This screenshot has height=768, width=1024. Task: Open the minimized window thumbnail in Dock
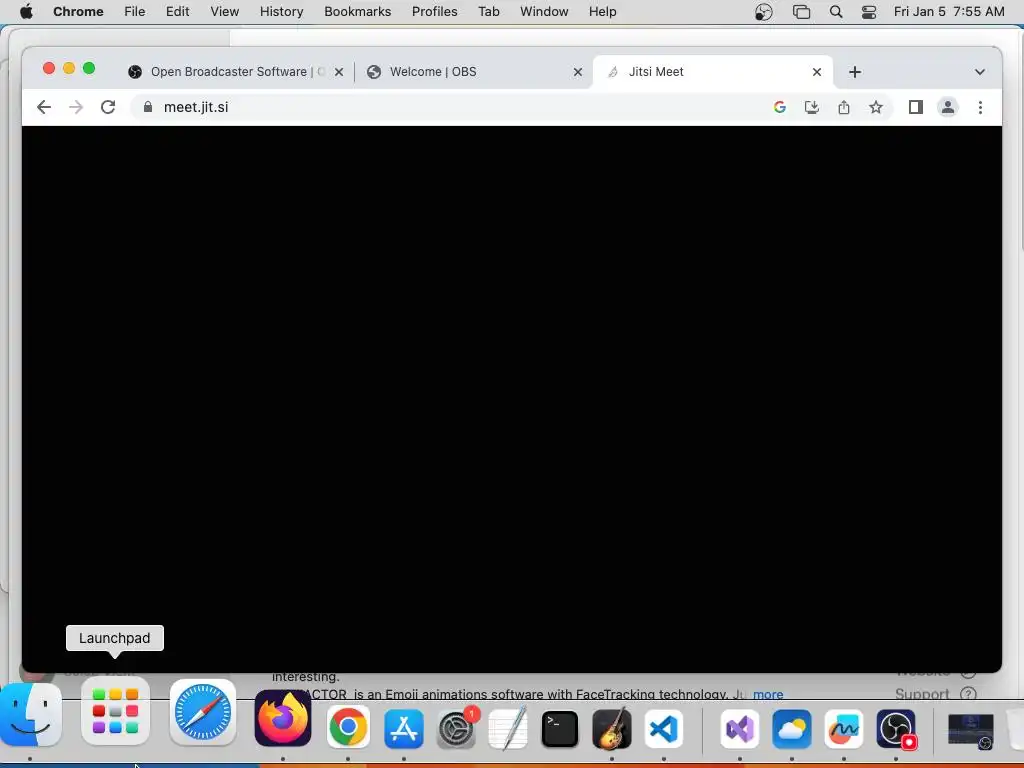(970, 730)
